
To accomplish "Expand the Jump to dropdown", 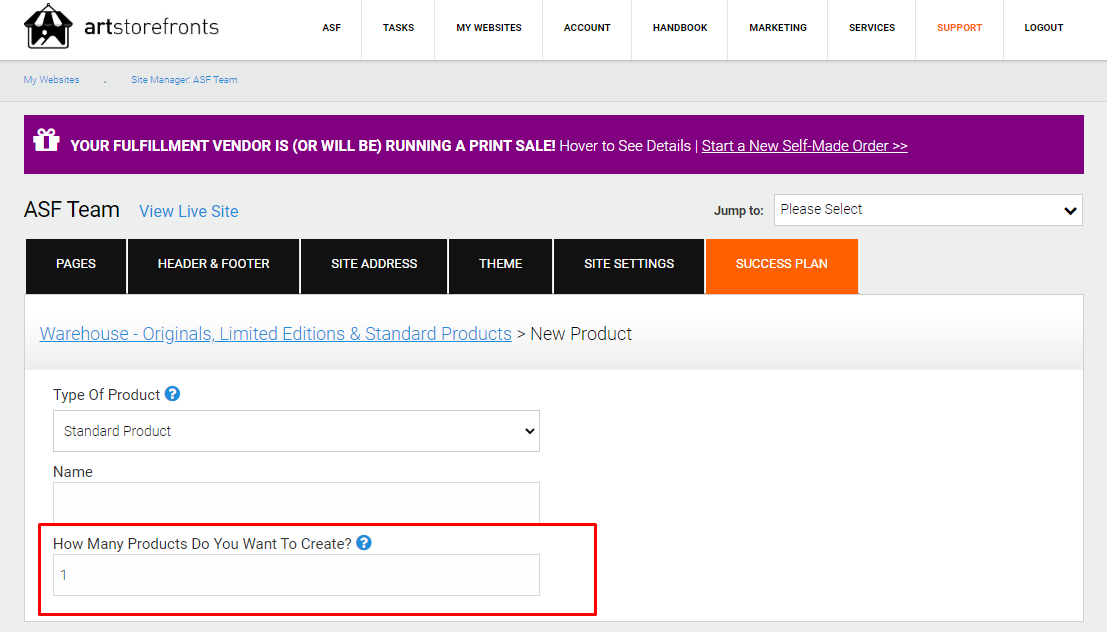I will (x=928, y=210).
